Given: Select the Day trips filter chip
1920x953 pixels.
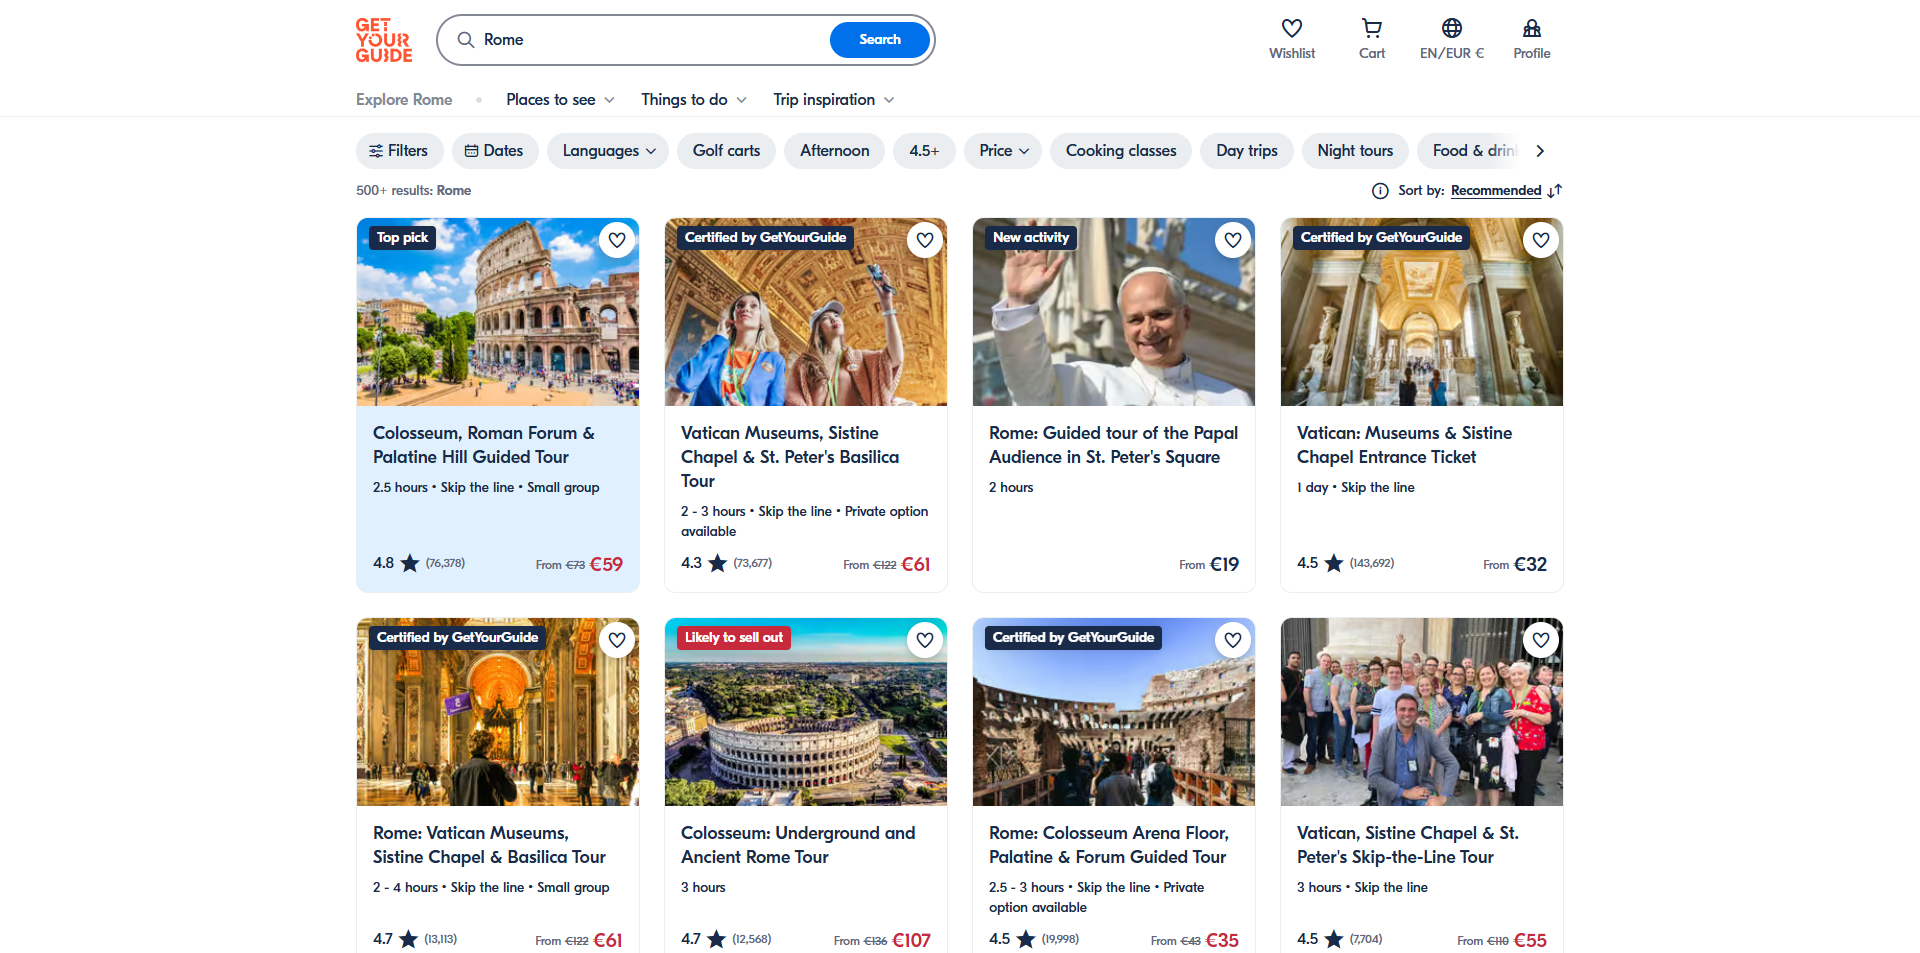Looking at the screenshot, I should [x=1247, y=151].
